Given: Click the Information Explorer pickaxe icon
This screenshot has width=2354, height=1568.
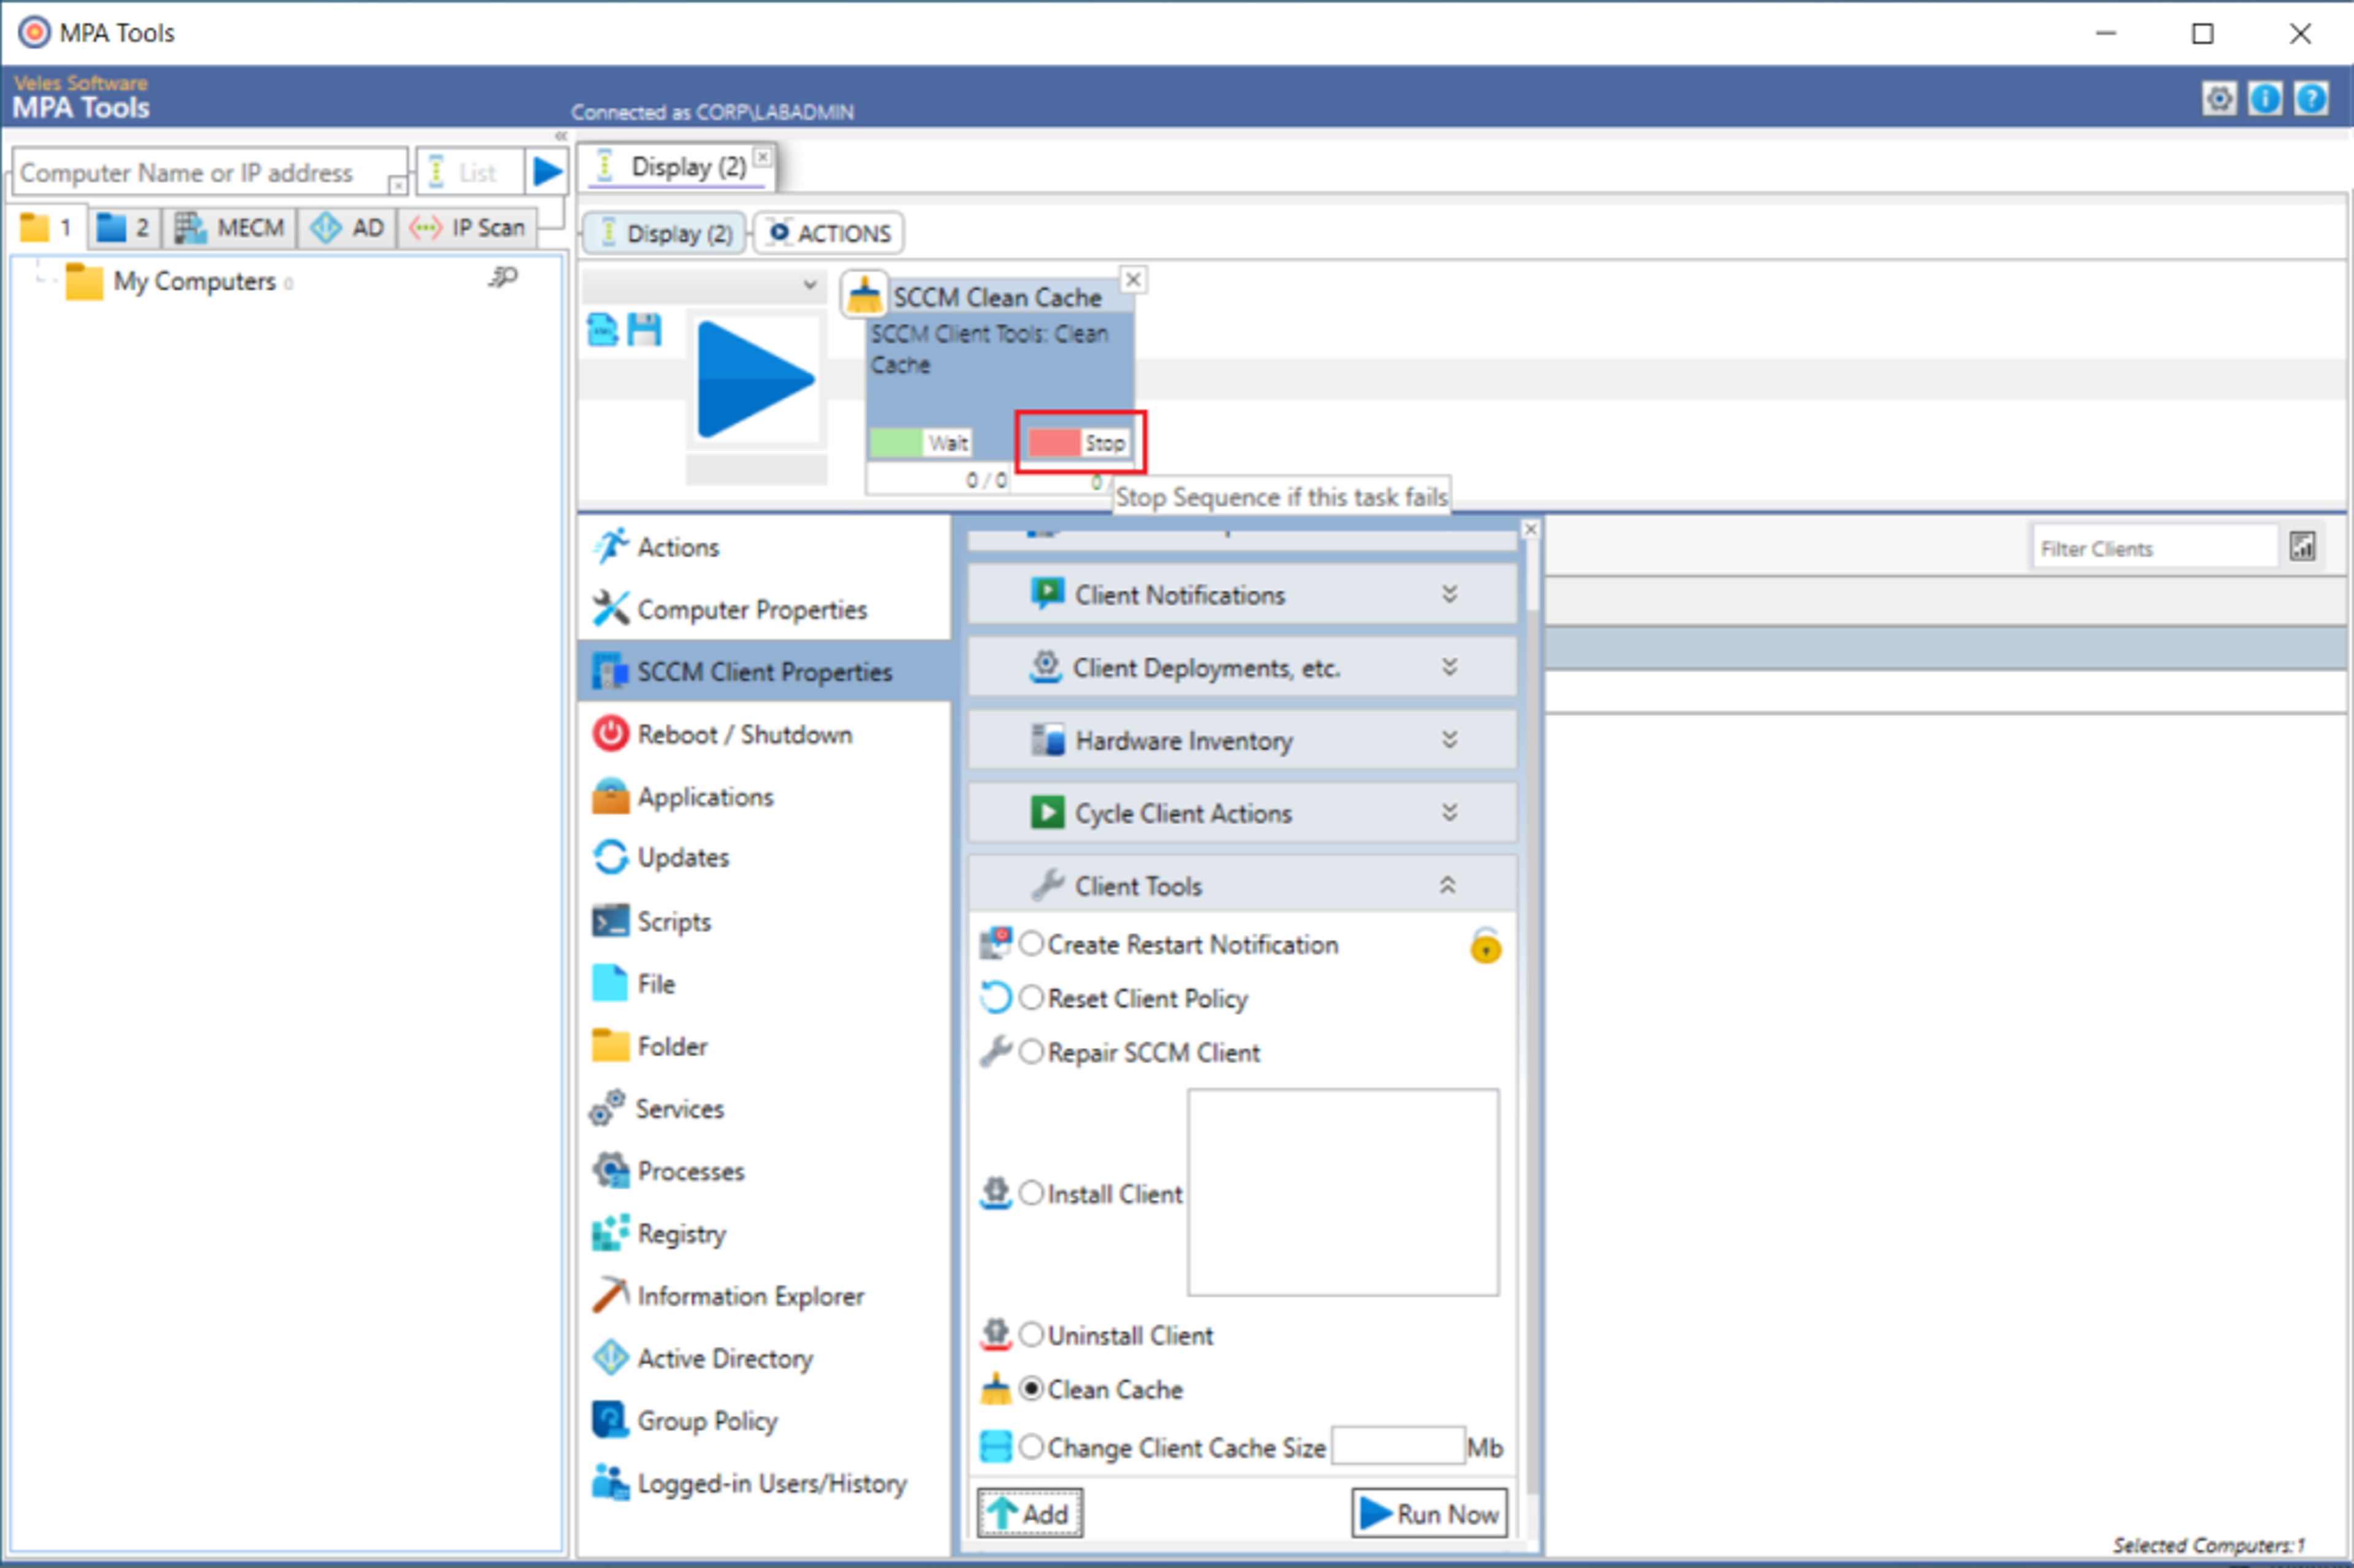Looking at the screenshot, I should 610,1295.
